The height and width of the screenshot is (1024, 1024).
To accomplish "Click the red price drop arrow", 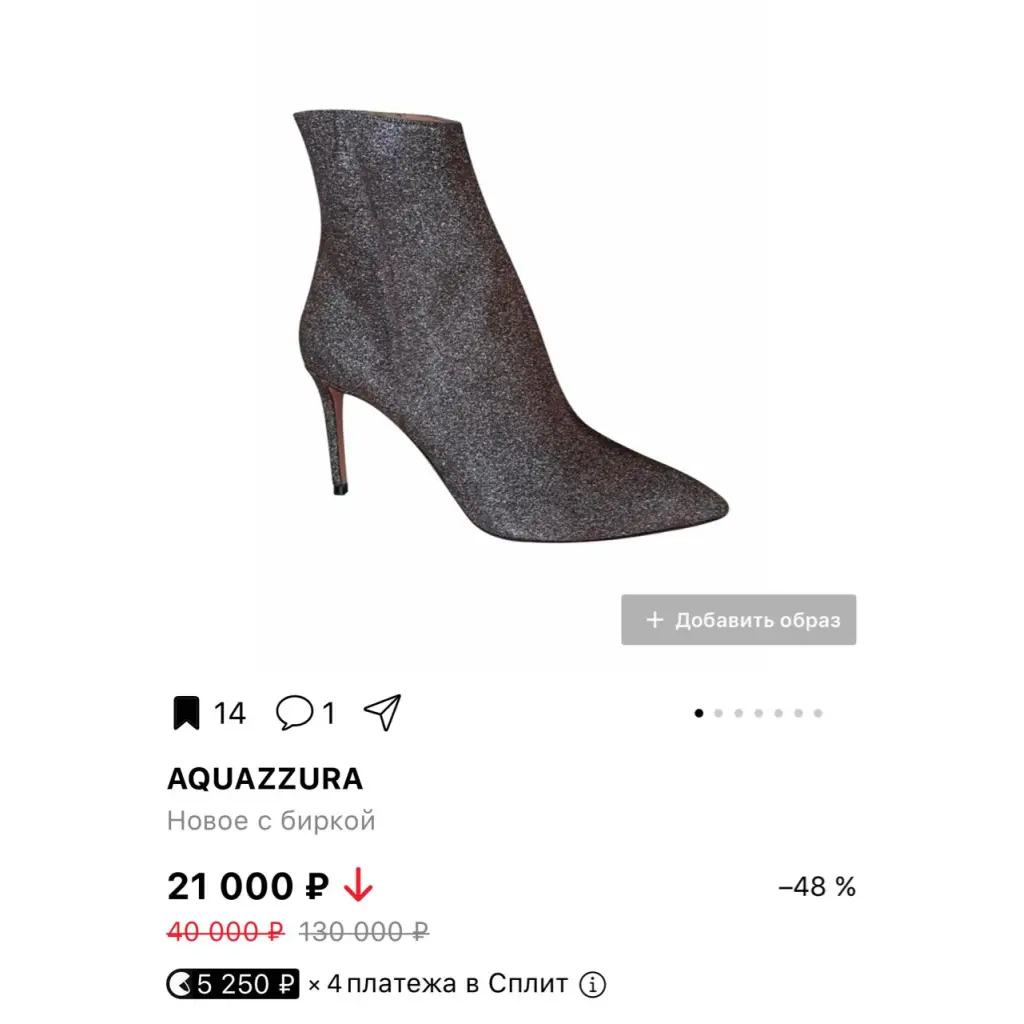I will [358, 885].
